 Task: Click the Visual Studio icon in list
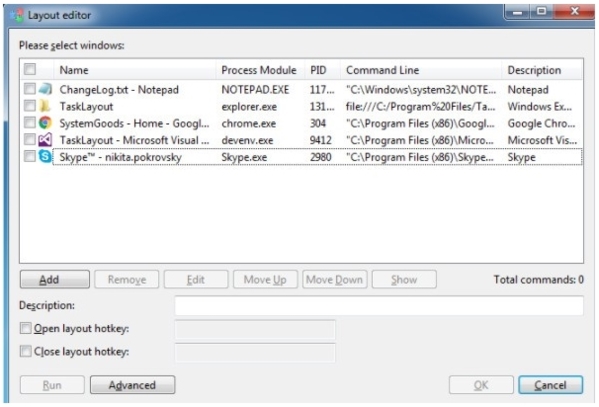click(45, 139)
